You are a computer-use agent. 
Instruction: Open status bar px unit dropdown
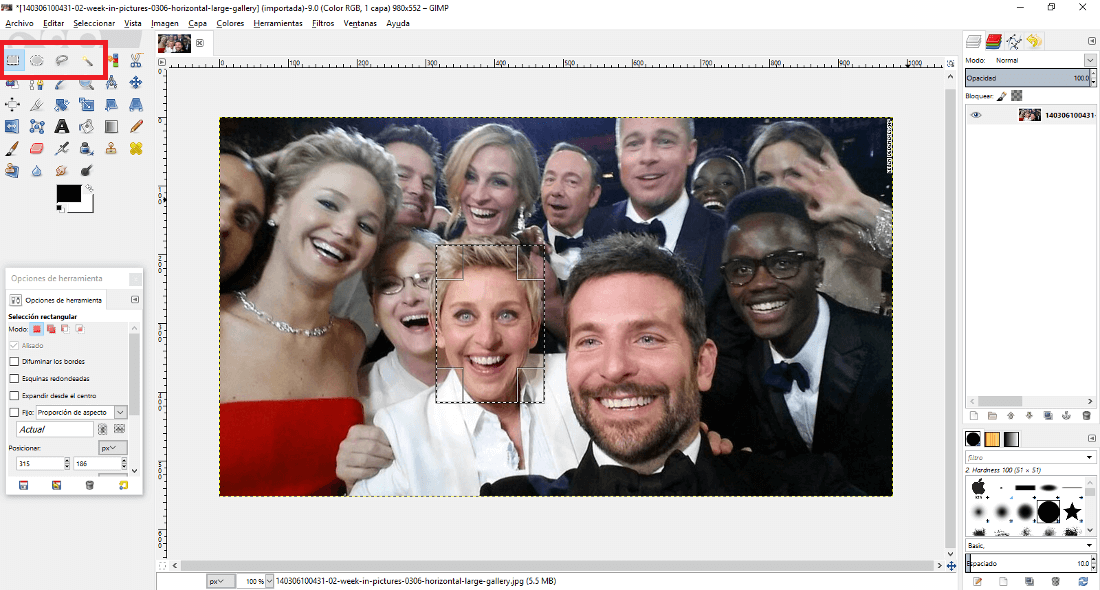tap(220, 581)
